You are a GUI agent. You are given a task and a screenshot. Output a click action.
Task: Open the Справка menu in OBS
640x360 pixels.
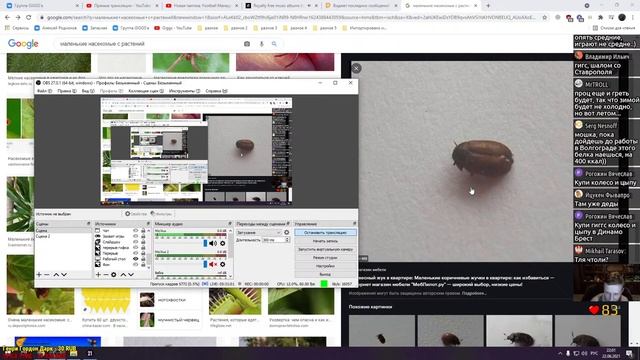click(x=216, y=91)
